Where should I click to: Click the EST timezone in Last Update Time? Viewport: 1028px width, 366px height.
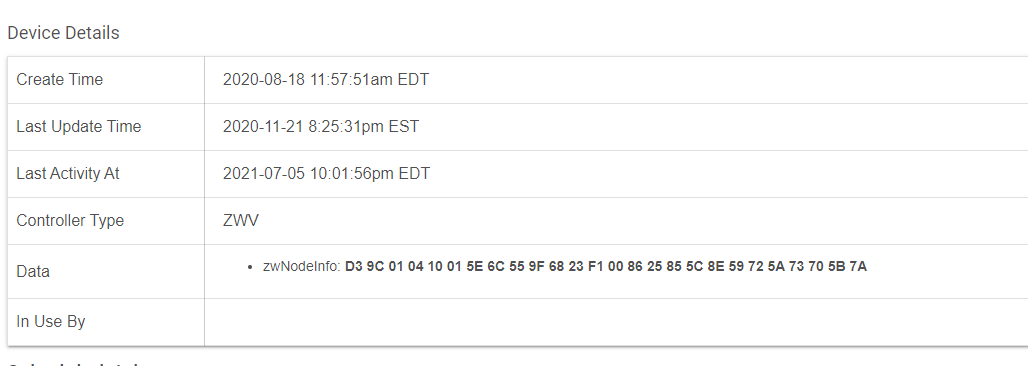[404, 127]
